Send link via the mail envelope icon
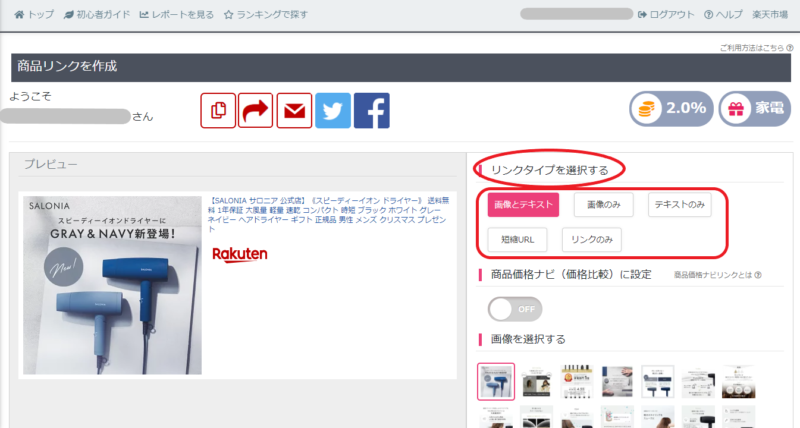The height and width of the screenshot is (428, 800). point(294,110)
